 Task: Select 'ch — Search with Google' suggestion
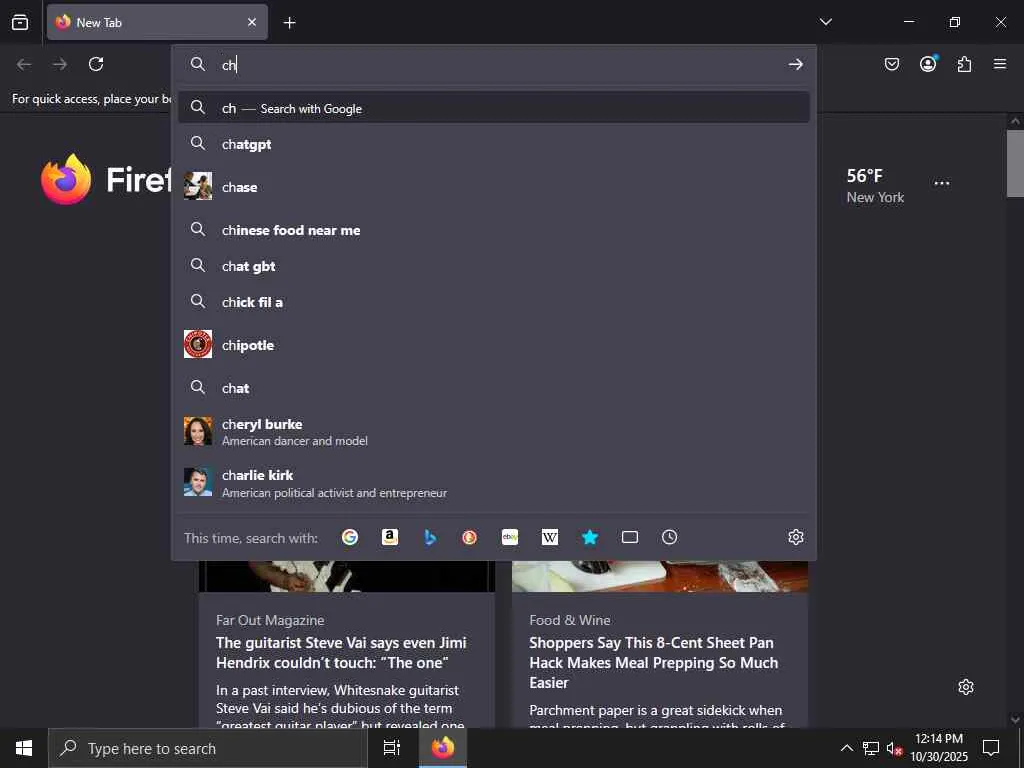click(x=494, y=108)
